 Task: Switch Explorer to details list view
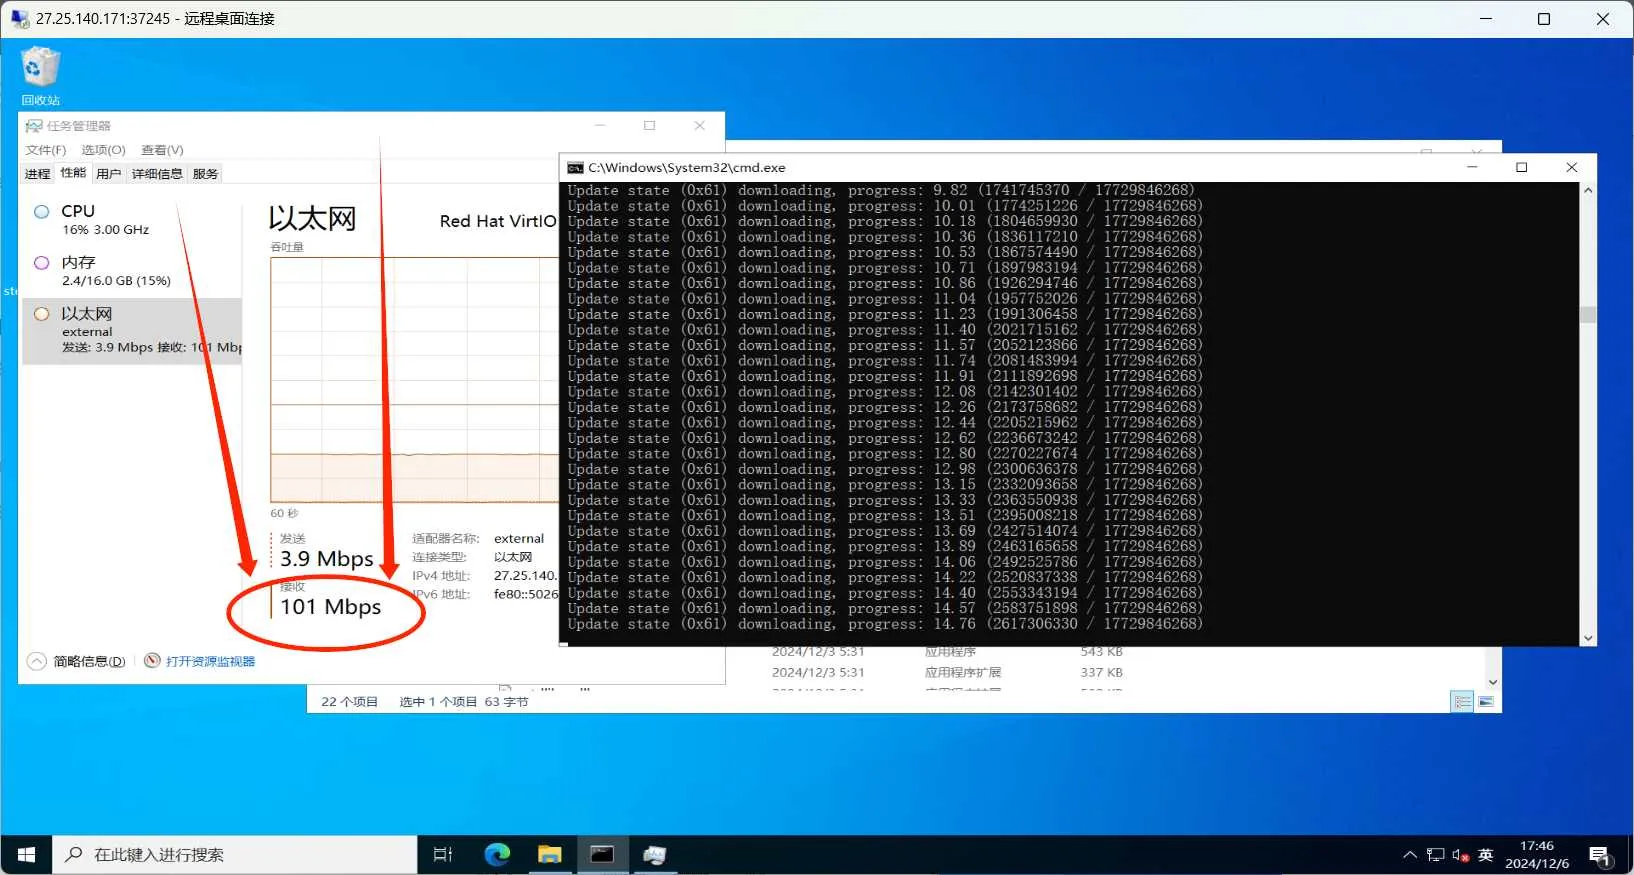point(1463,702)
